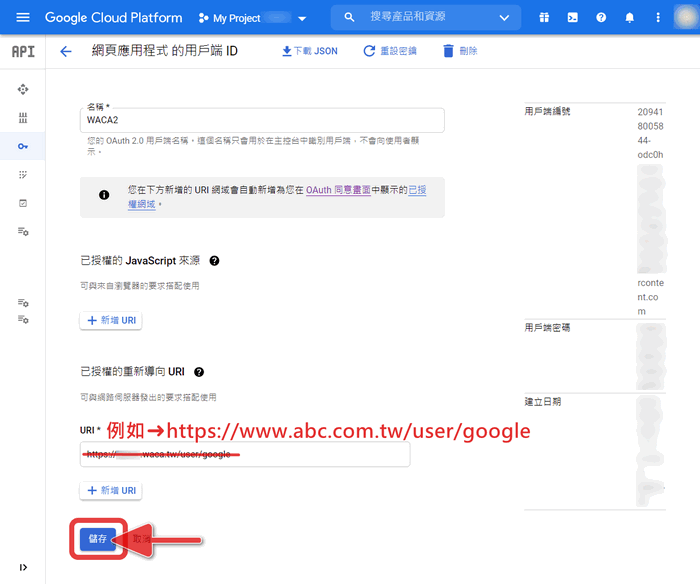Viewport: 700px width, 584px height.
Task: Open the Dashboard sidebar icon
Action: pos(23,89)
